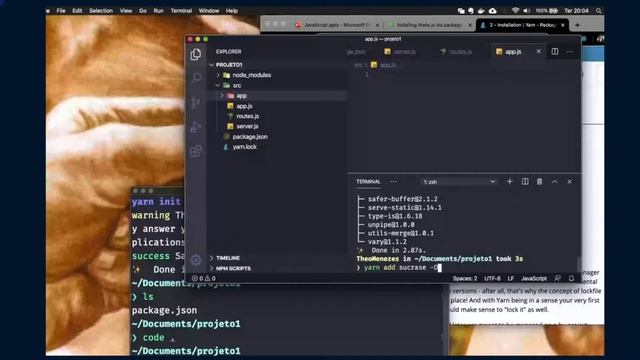Open macOS Spotlight search icon
This screenshot has height=360, width=640.
click(x=599, y=11)
